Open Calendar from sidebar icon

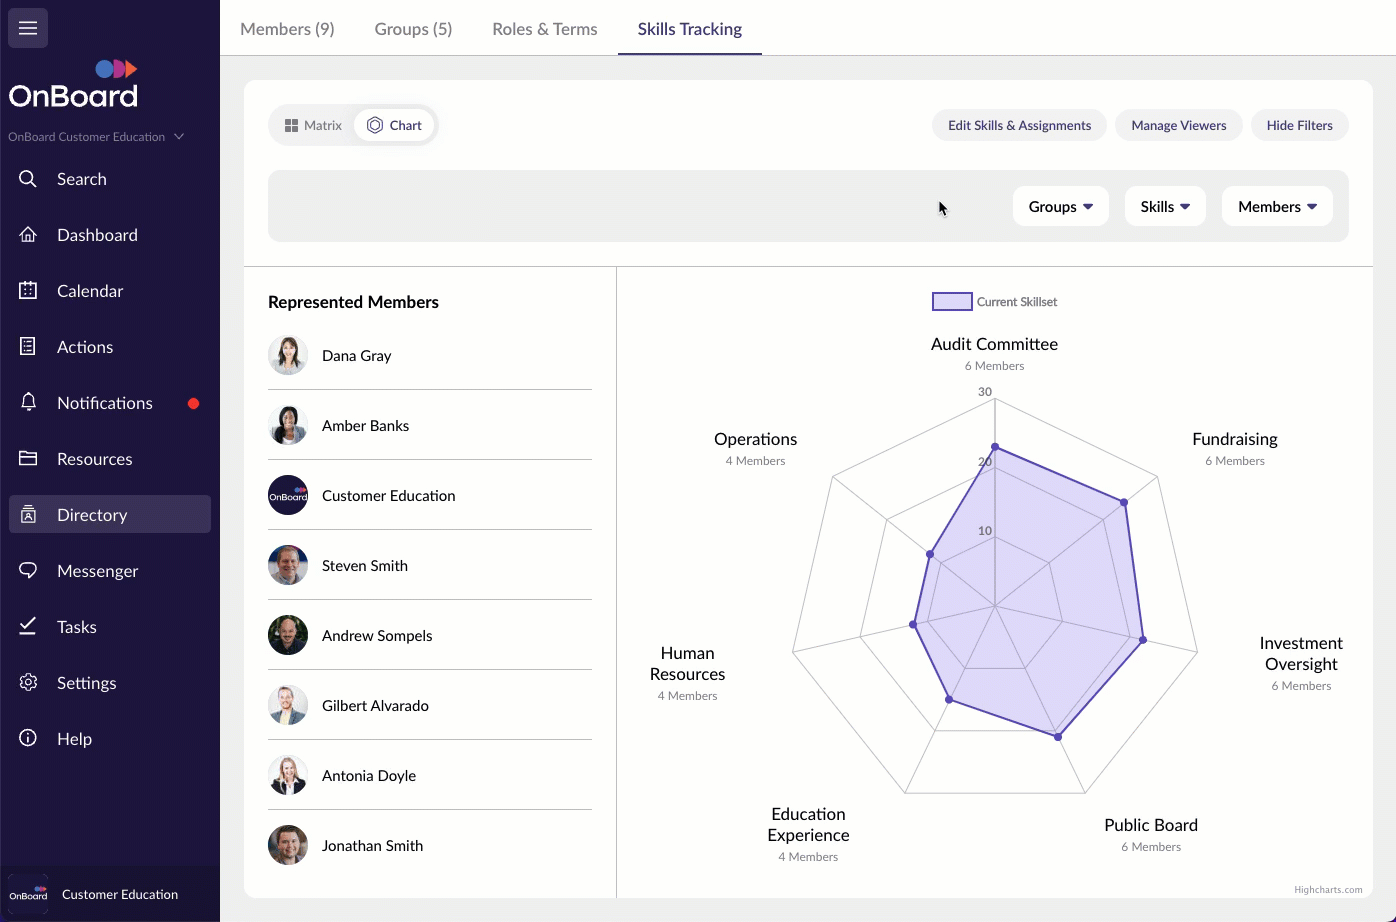pyautogui.click(x=28, y=291)
